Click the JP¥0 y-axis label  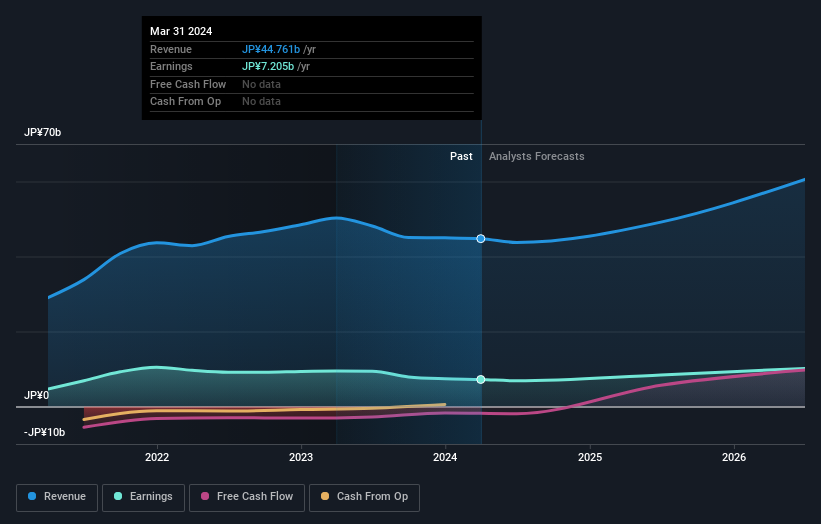point(37,395)
